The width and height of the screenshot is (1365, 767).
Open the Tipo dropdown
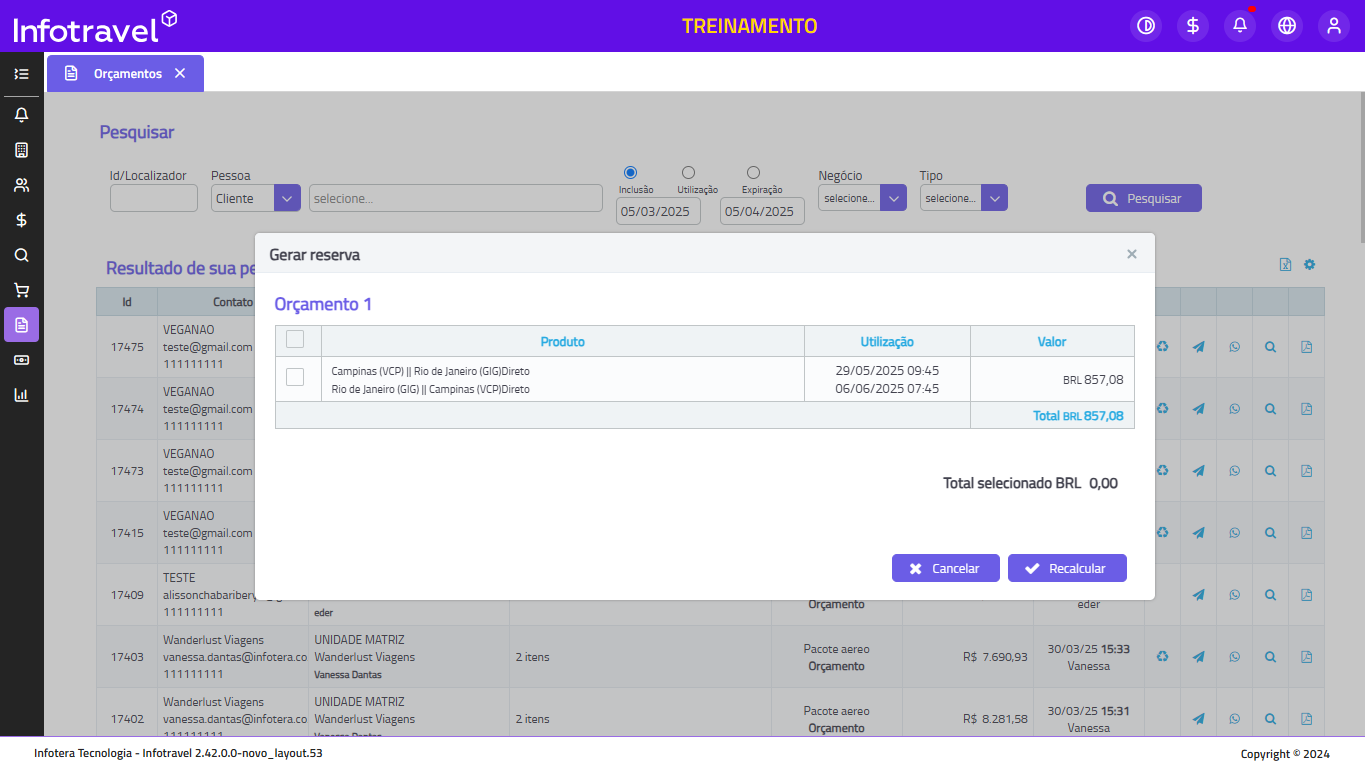coord(994,198)
